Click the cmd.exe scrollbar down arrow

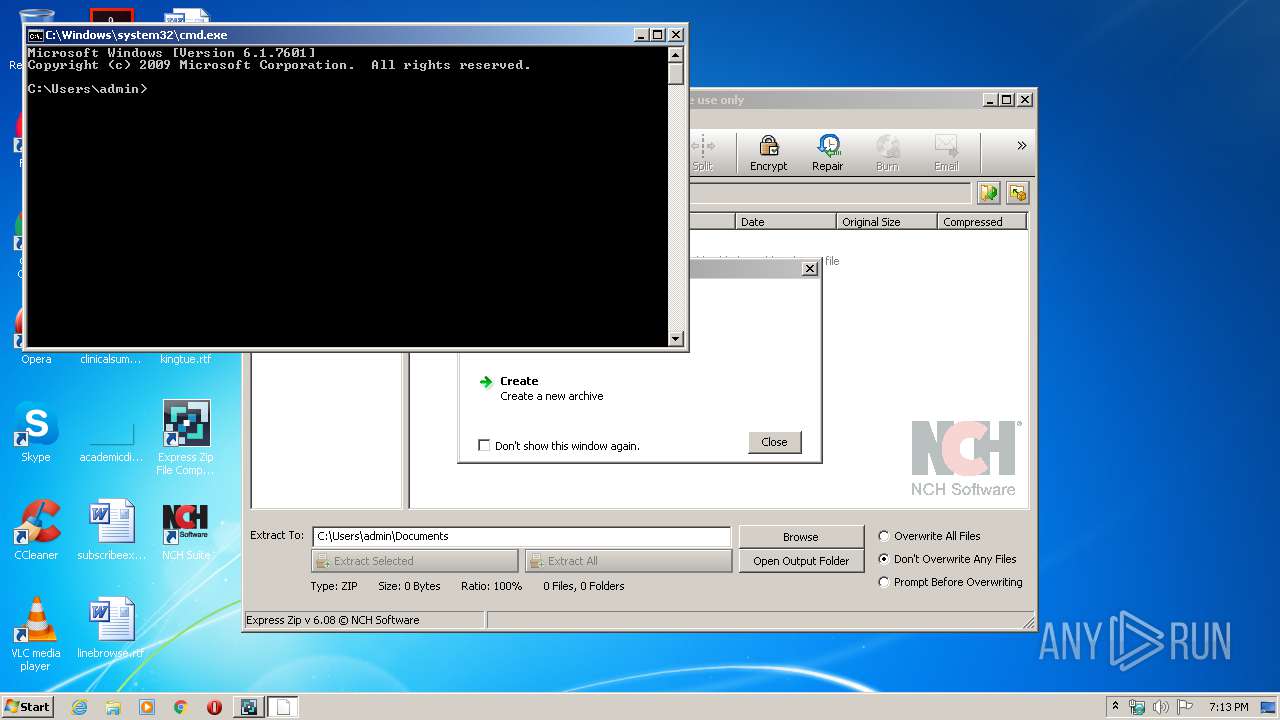(x=676, y=339)
